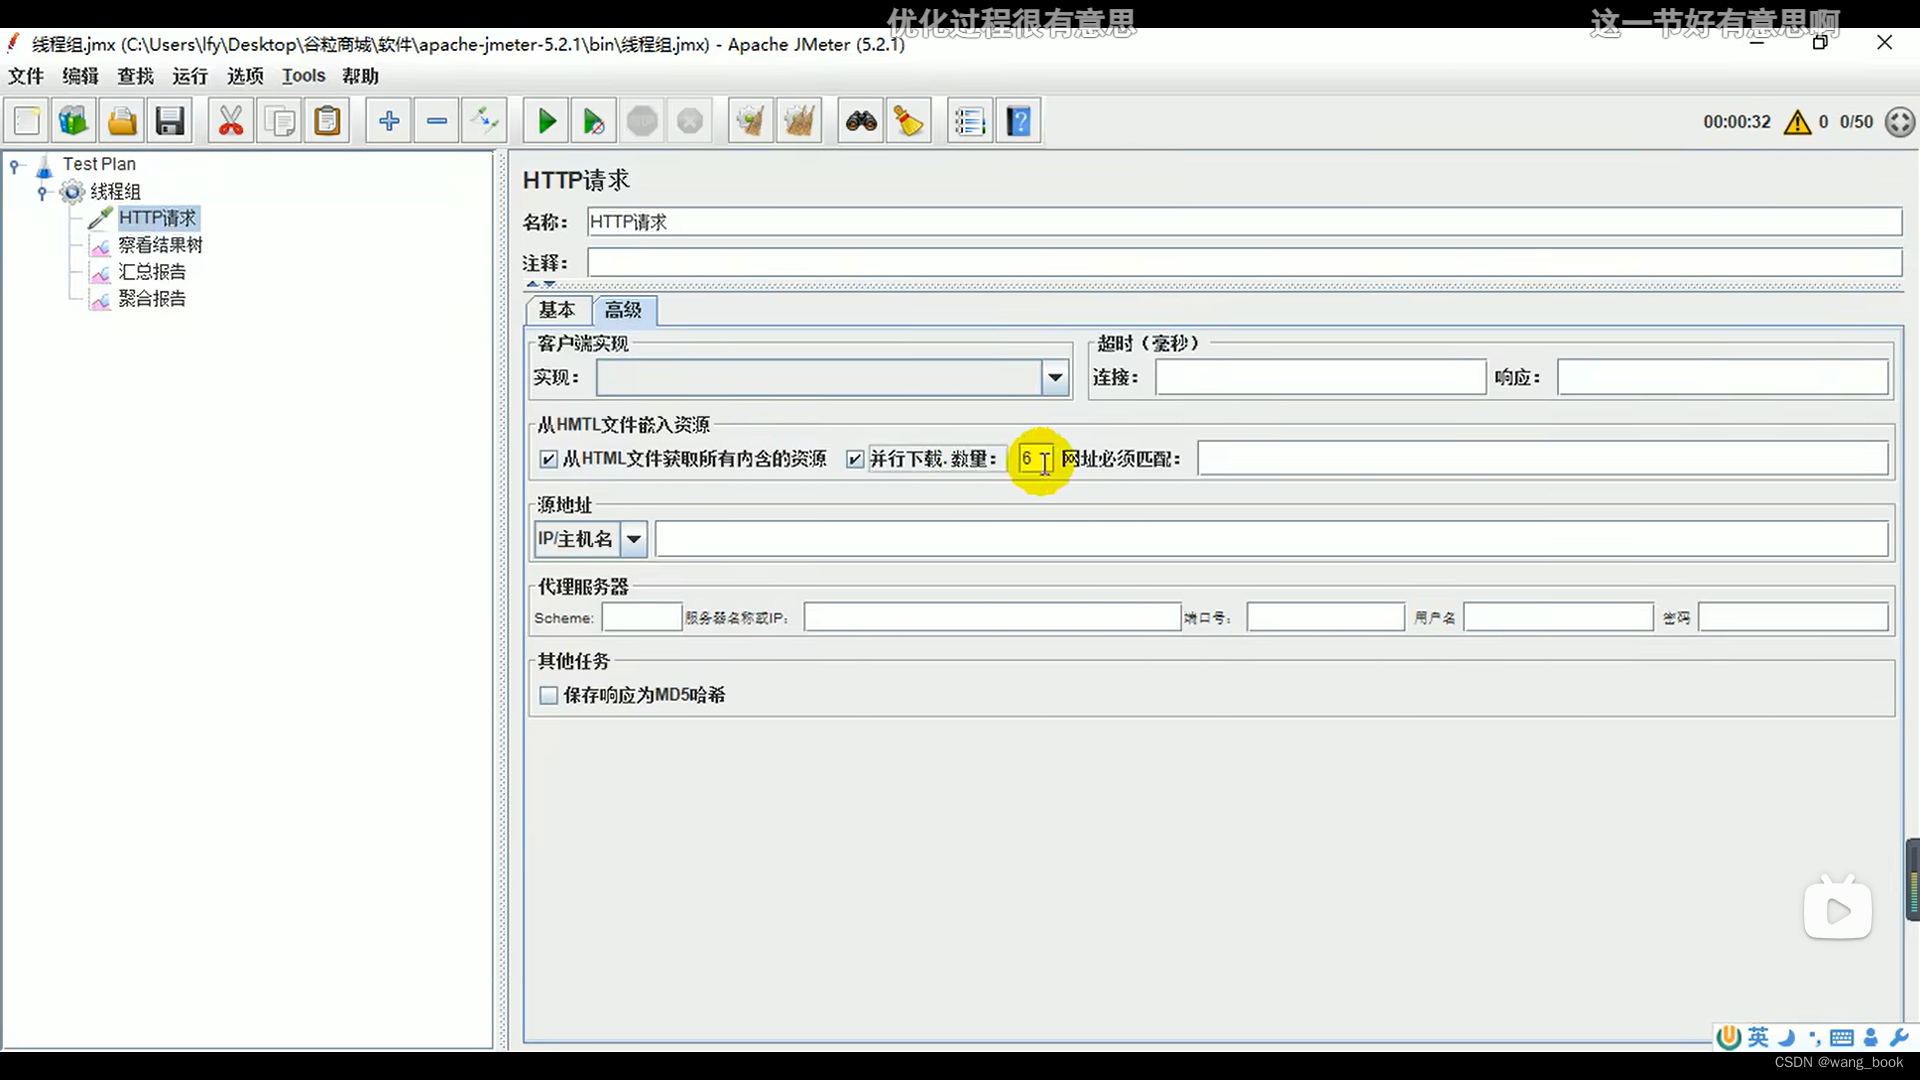The width and height of the screenshot is (1920, 1080).
Task: Collapse all nodes with minus icon
Action: click(x=437, y=121)
